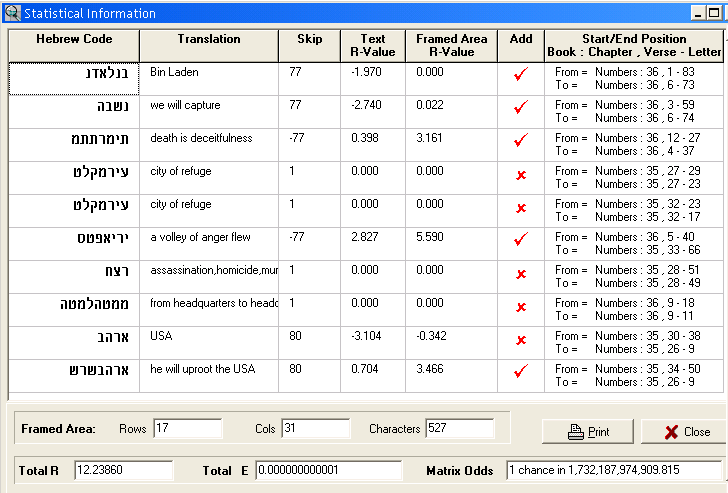The height and width of the screenshot is (493, 728).
Task: Toggle Add mark for 'death is deceitfulness'
Action: click(x=521, y=140)
